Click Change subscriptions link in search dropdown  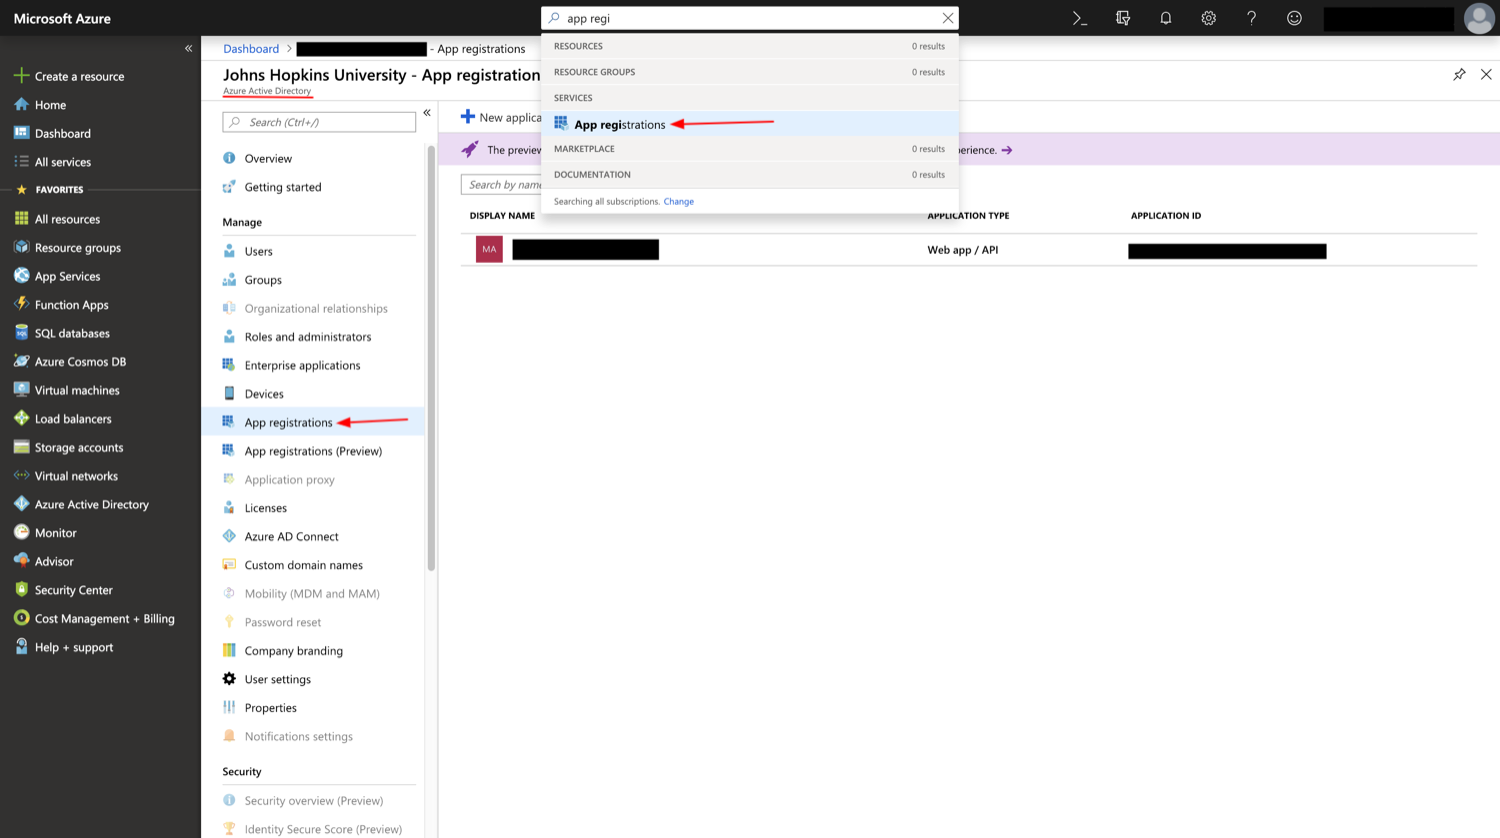[678, 202]
